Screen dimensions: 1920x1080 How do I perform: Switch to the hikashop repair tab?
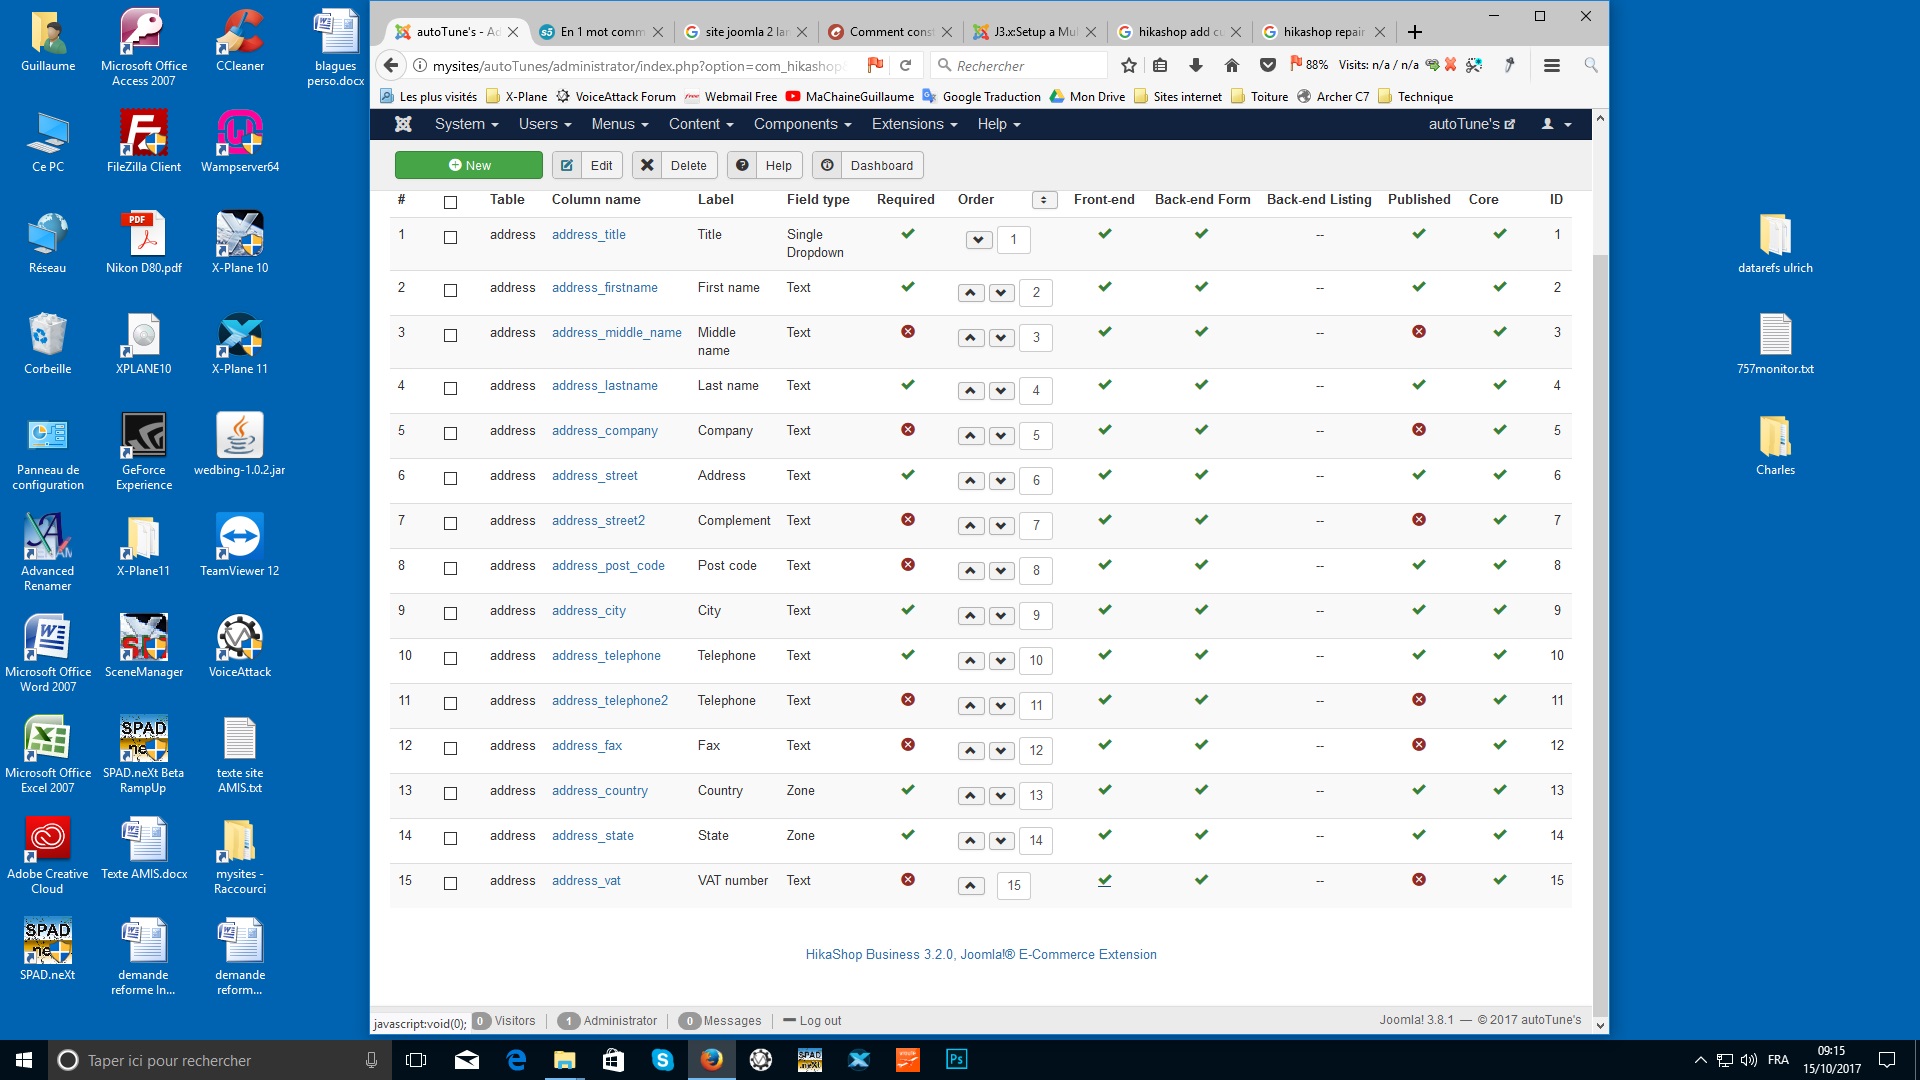(x=1322, y=32)
